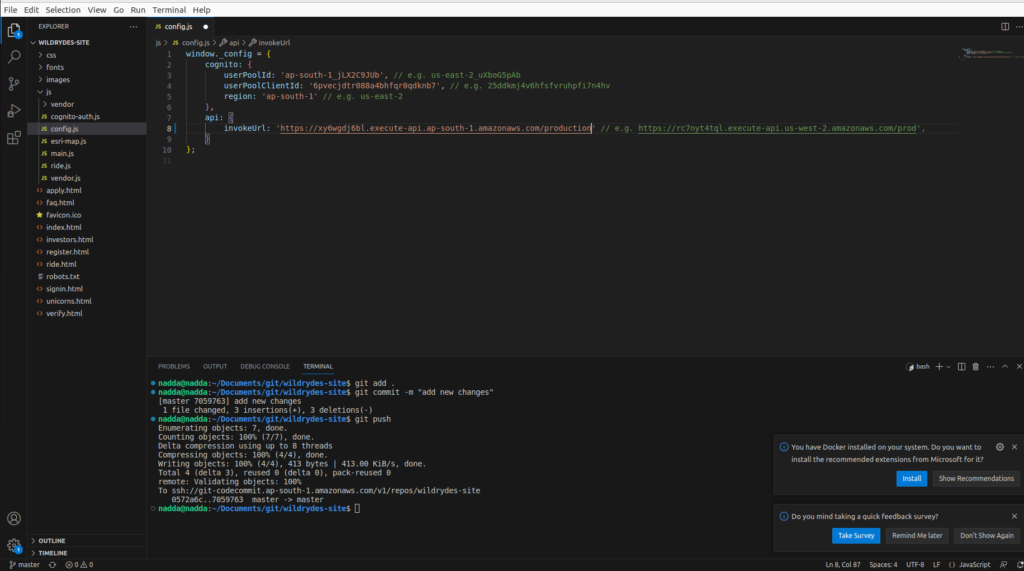This screenshot has height=571, width=1024.
Task: Open the Edit menu
Action: [x=31, y=10]
